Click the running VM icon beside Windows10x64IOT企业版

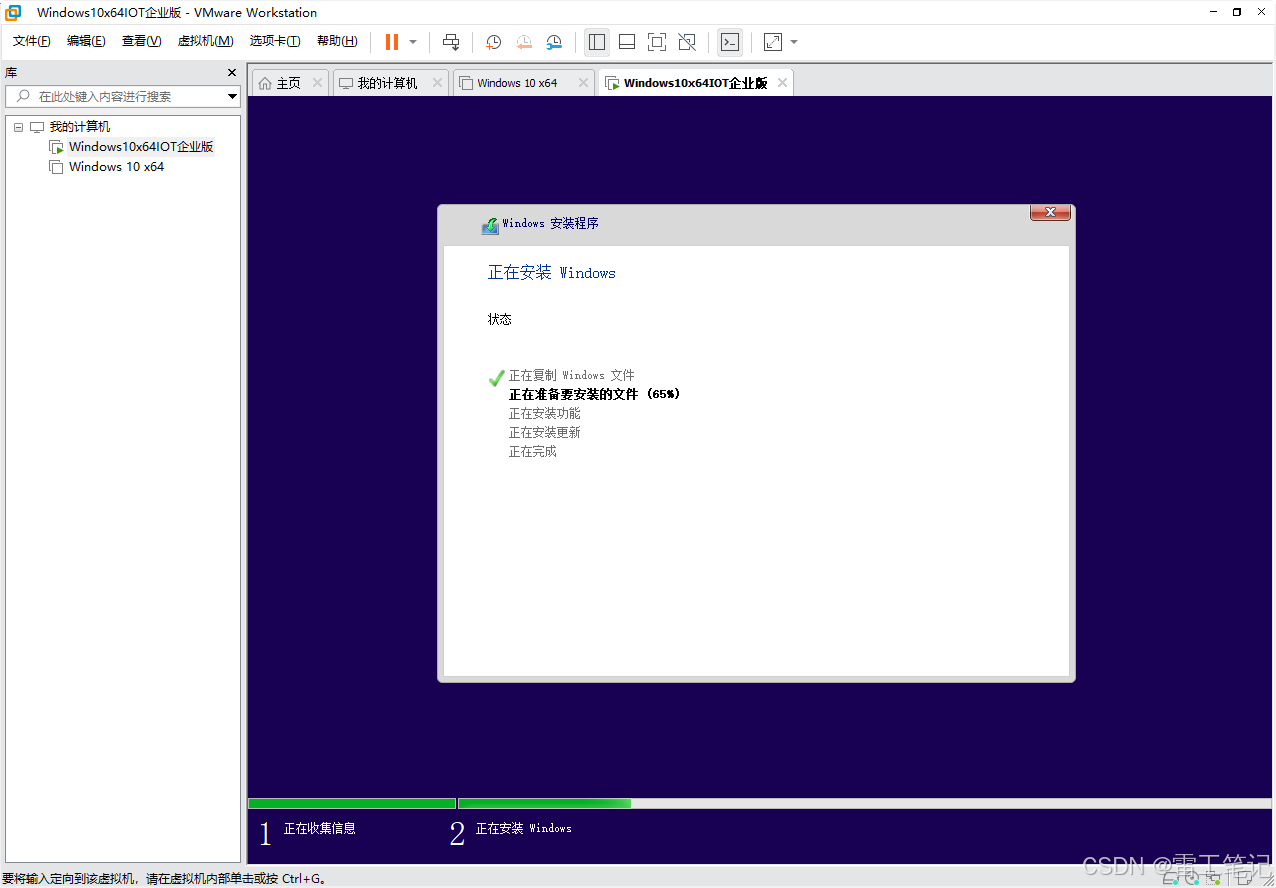click(x=56, y=147)
